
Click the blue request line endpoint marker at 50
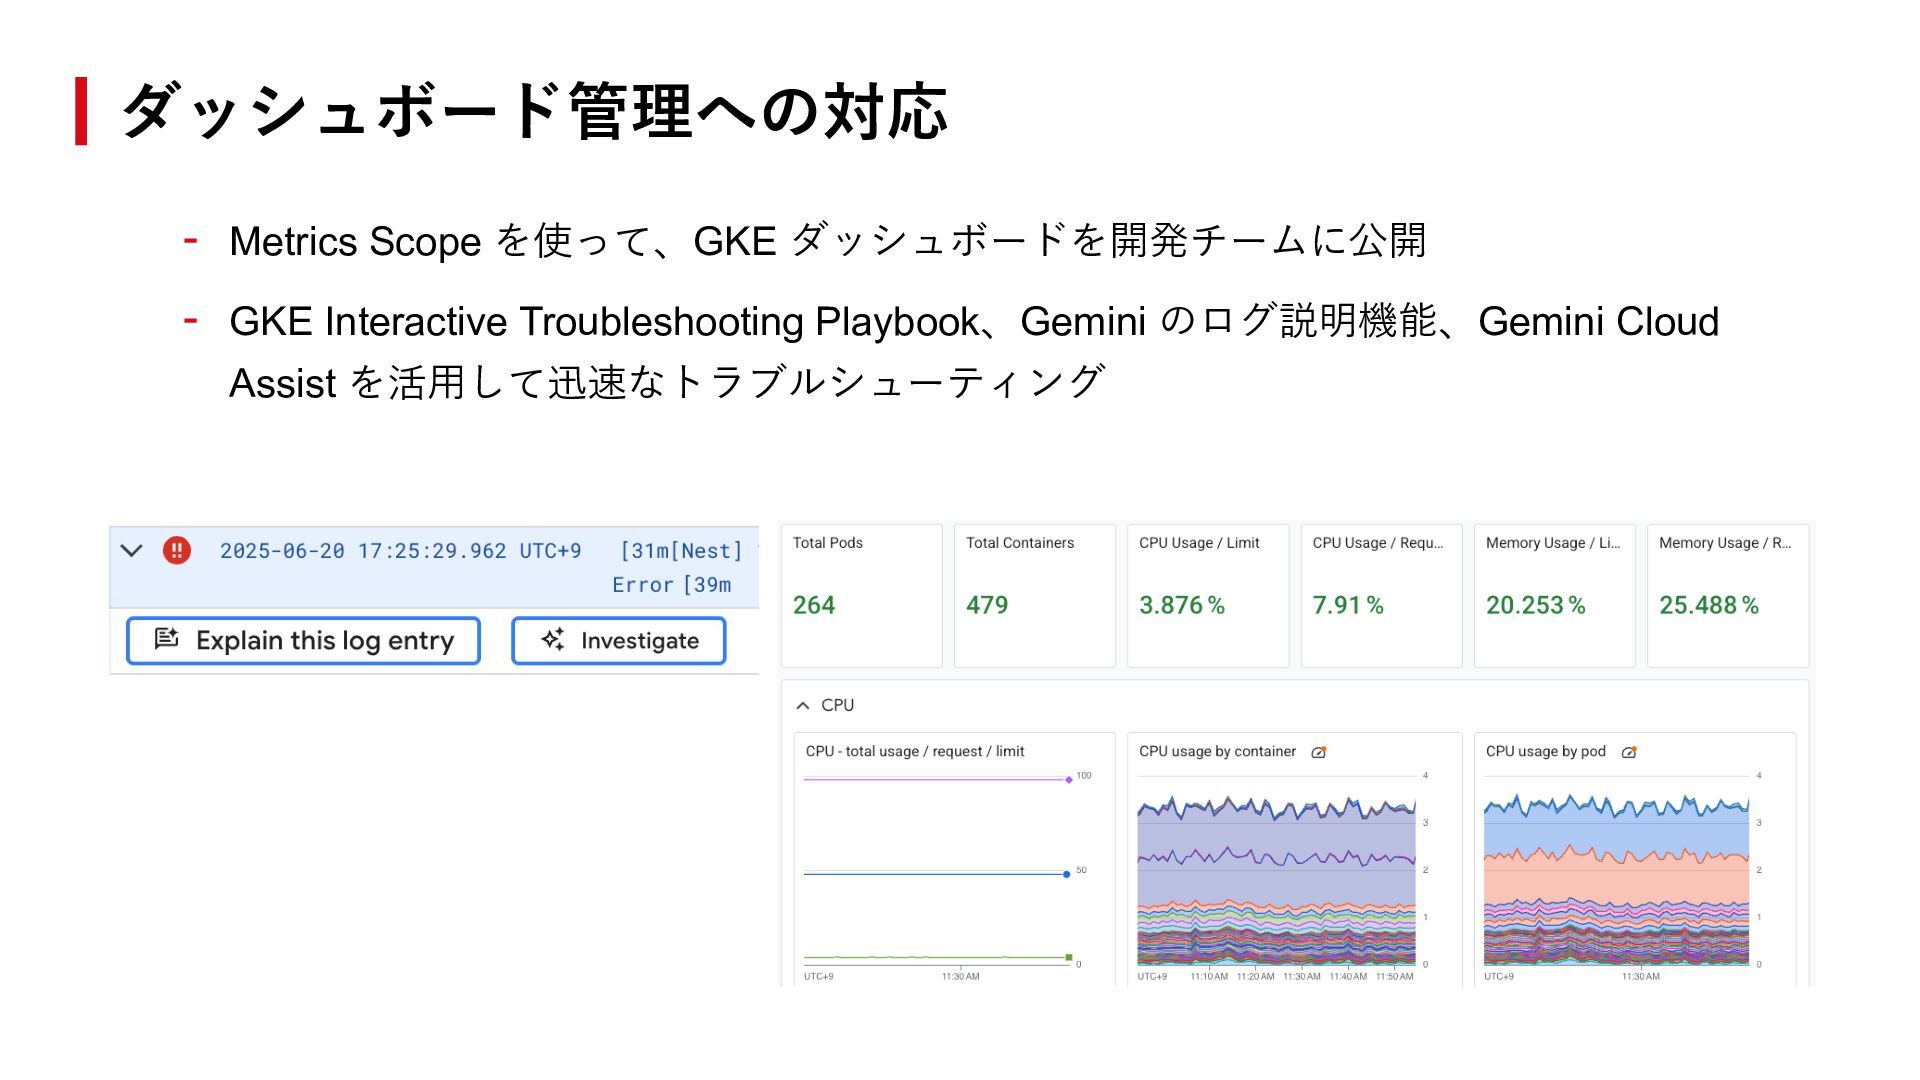1067,874
